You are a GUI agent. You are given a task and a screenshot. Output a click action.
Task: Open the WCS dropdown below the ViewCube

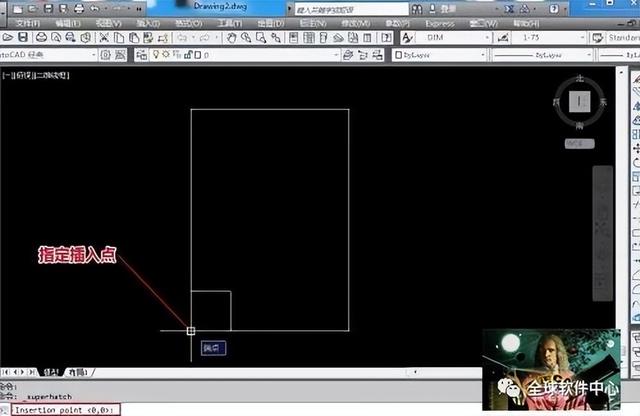[580, 144]
